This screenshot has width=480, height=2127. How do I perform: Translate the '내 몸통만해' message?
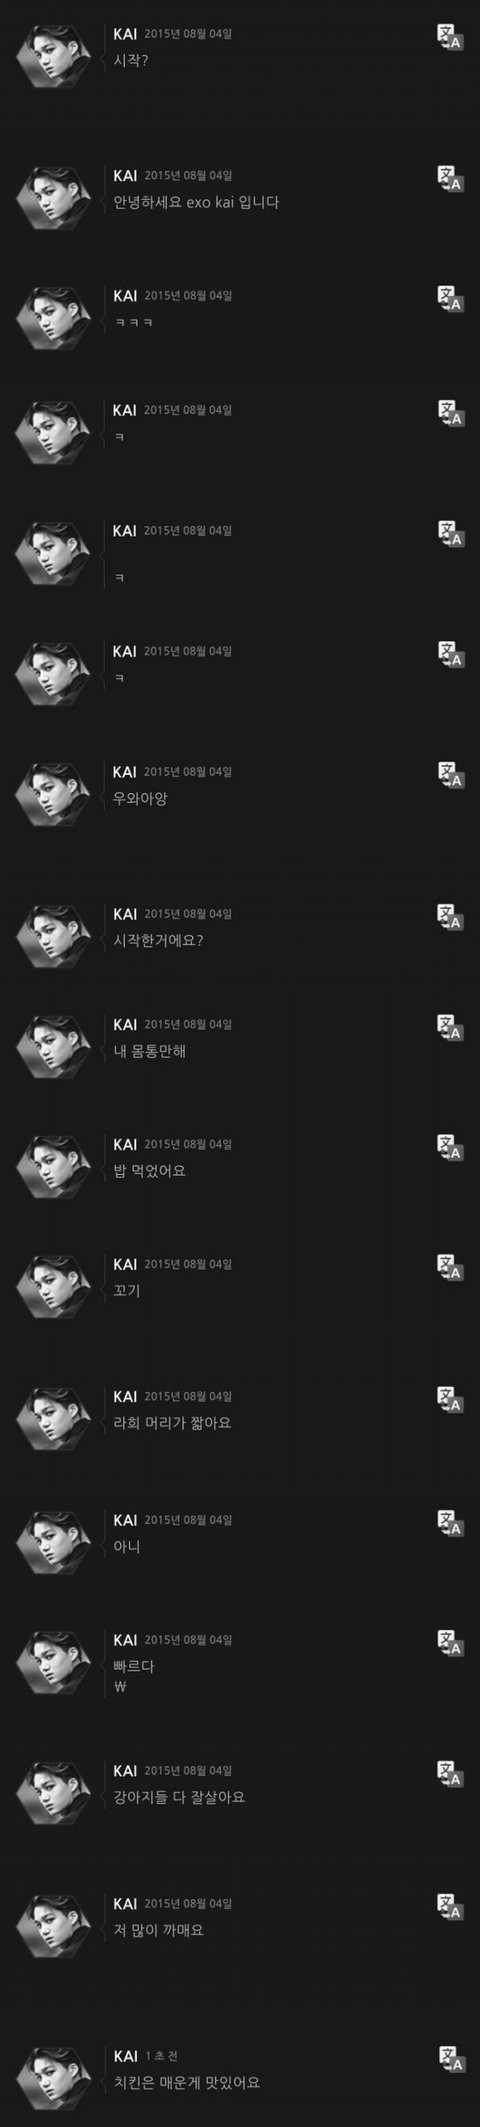[451, 1029]
